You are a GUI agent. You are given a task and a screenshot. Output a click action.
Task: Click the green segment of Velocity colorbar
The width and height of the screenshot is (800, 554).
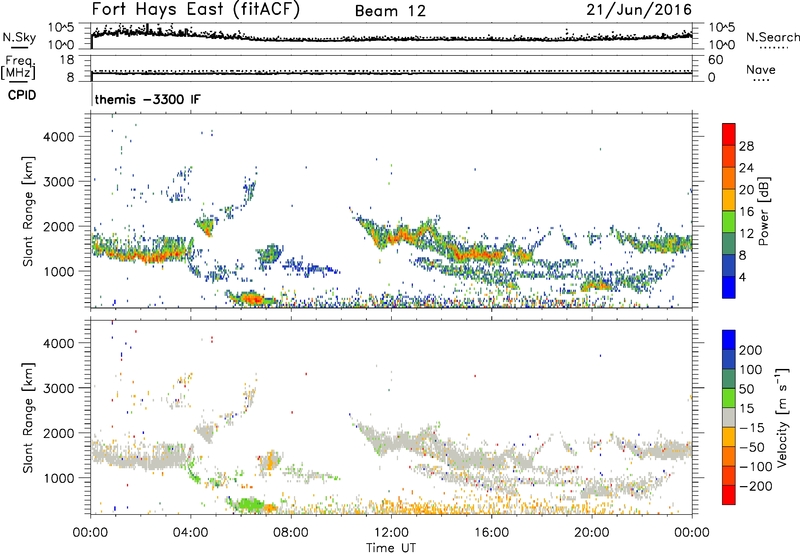[729, 398]
